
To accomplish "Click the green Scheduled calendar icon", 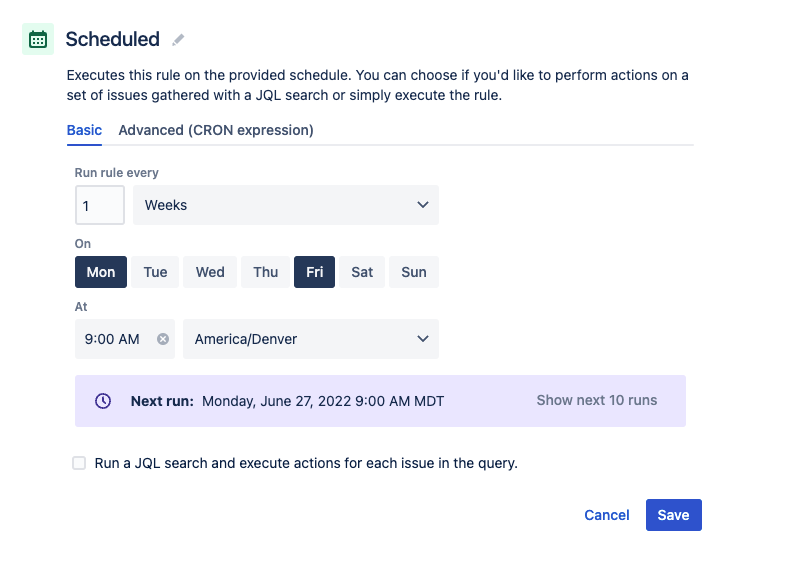I will click(38, 39).
